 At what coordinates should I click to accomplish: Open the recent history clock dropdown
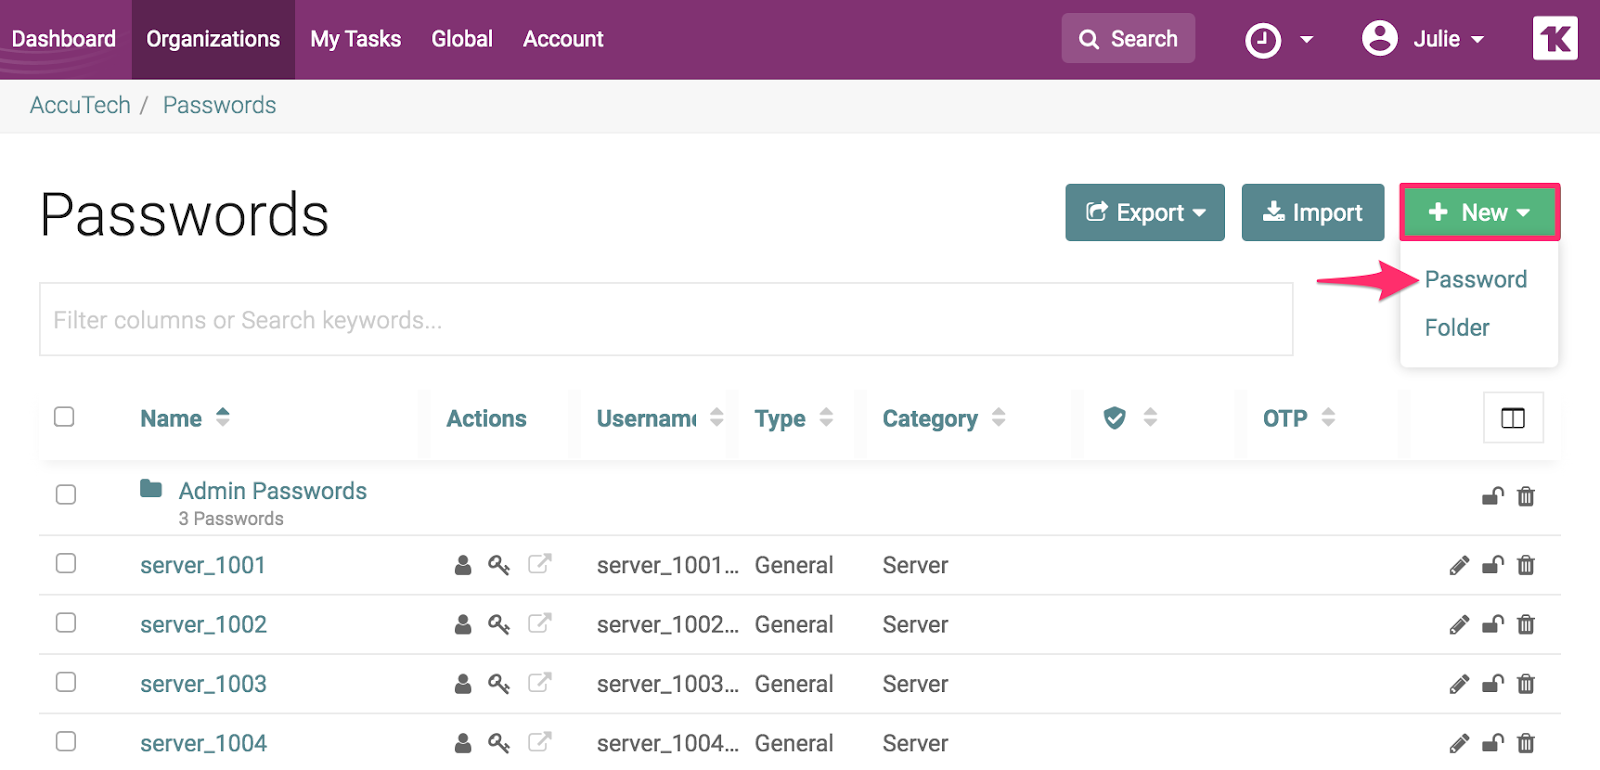[1278, 41]
